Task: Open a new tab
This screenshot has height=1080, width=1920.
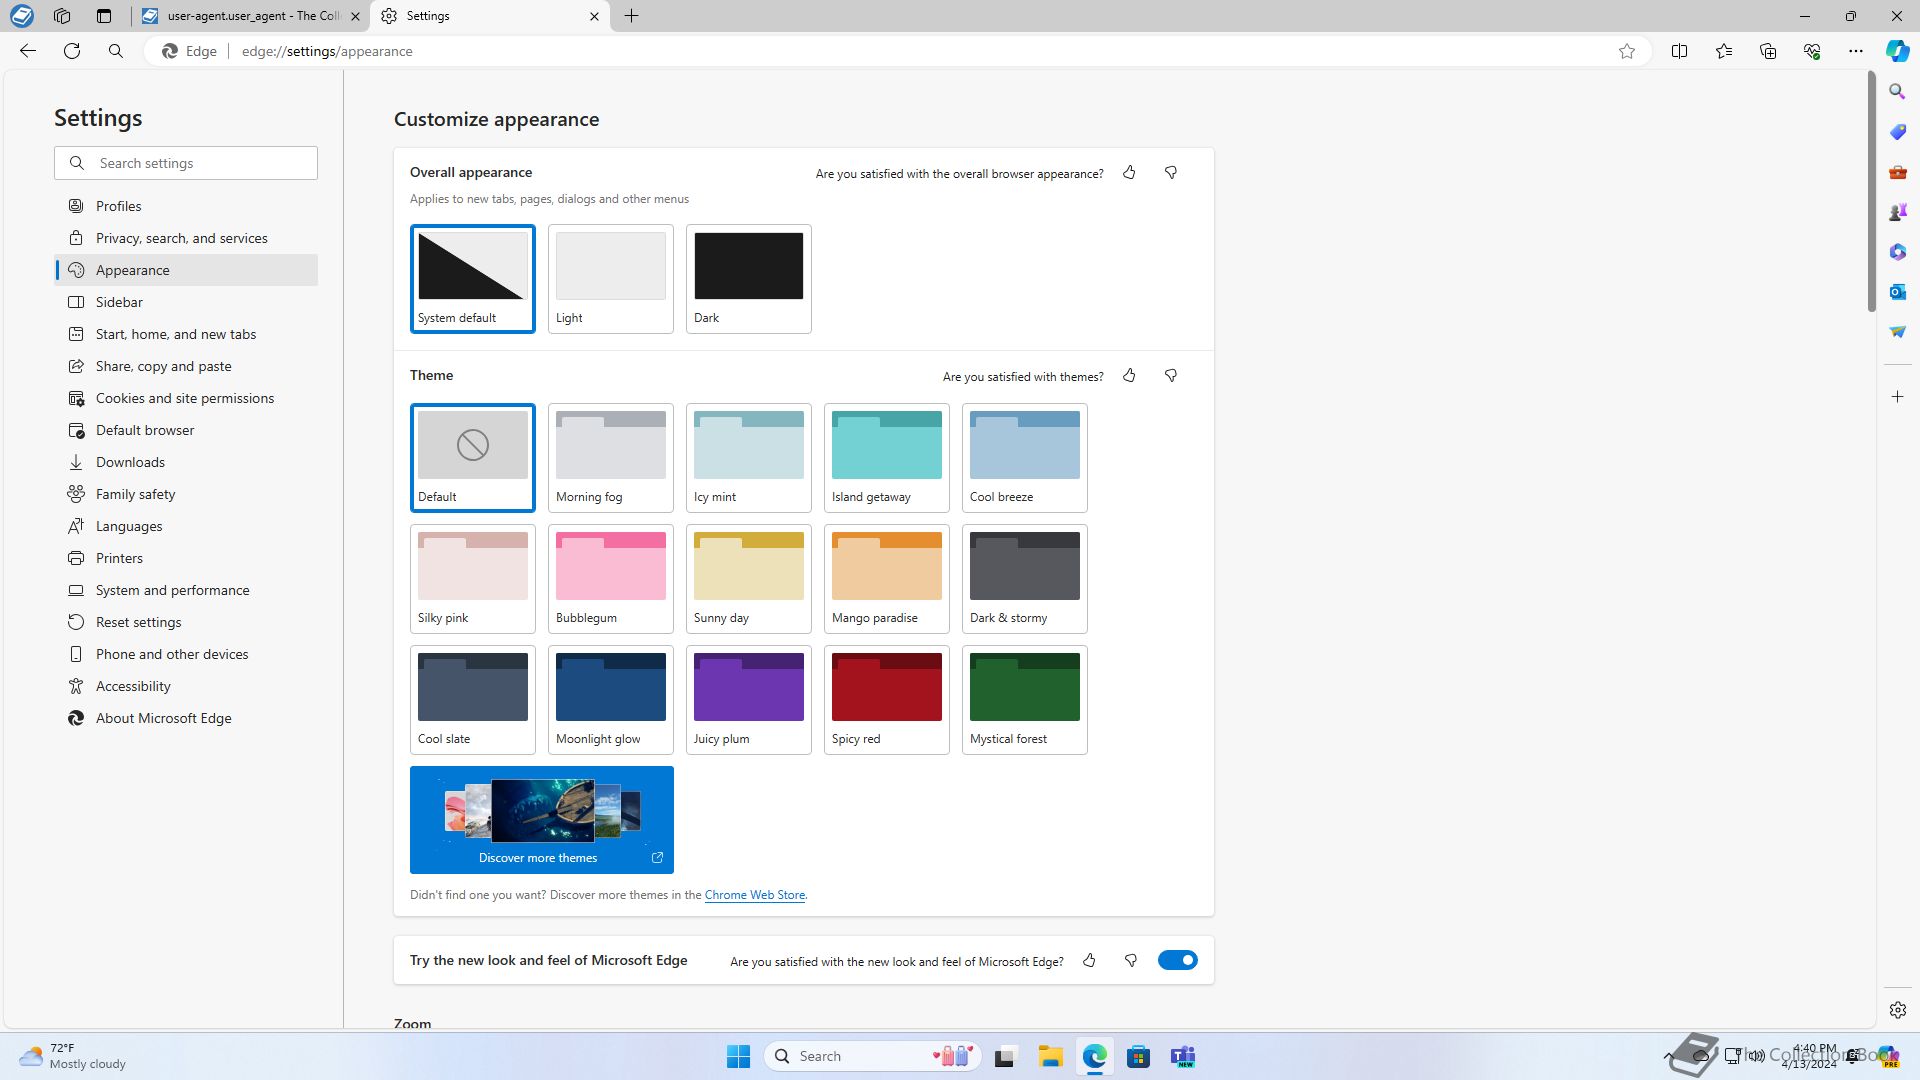Action: point(632,16)
